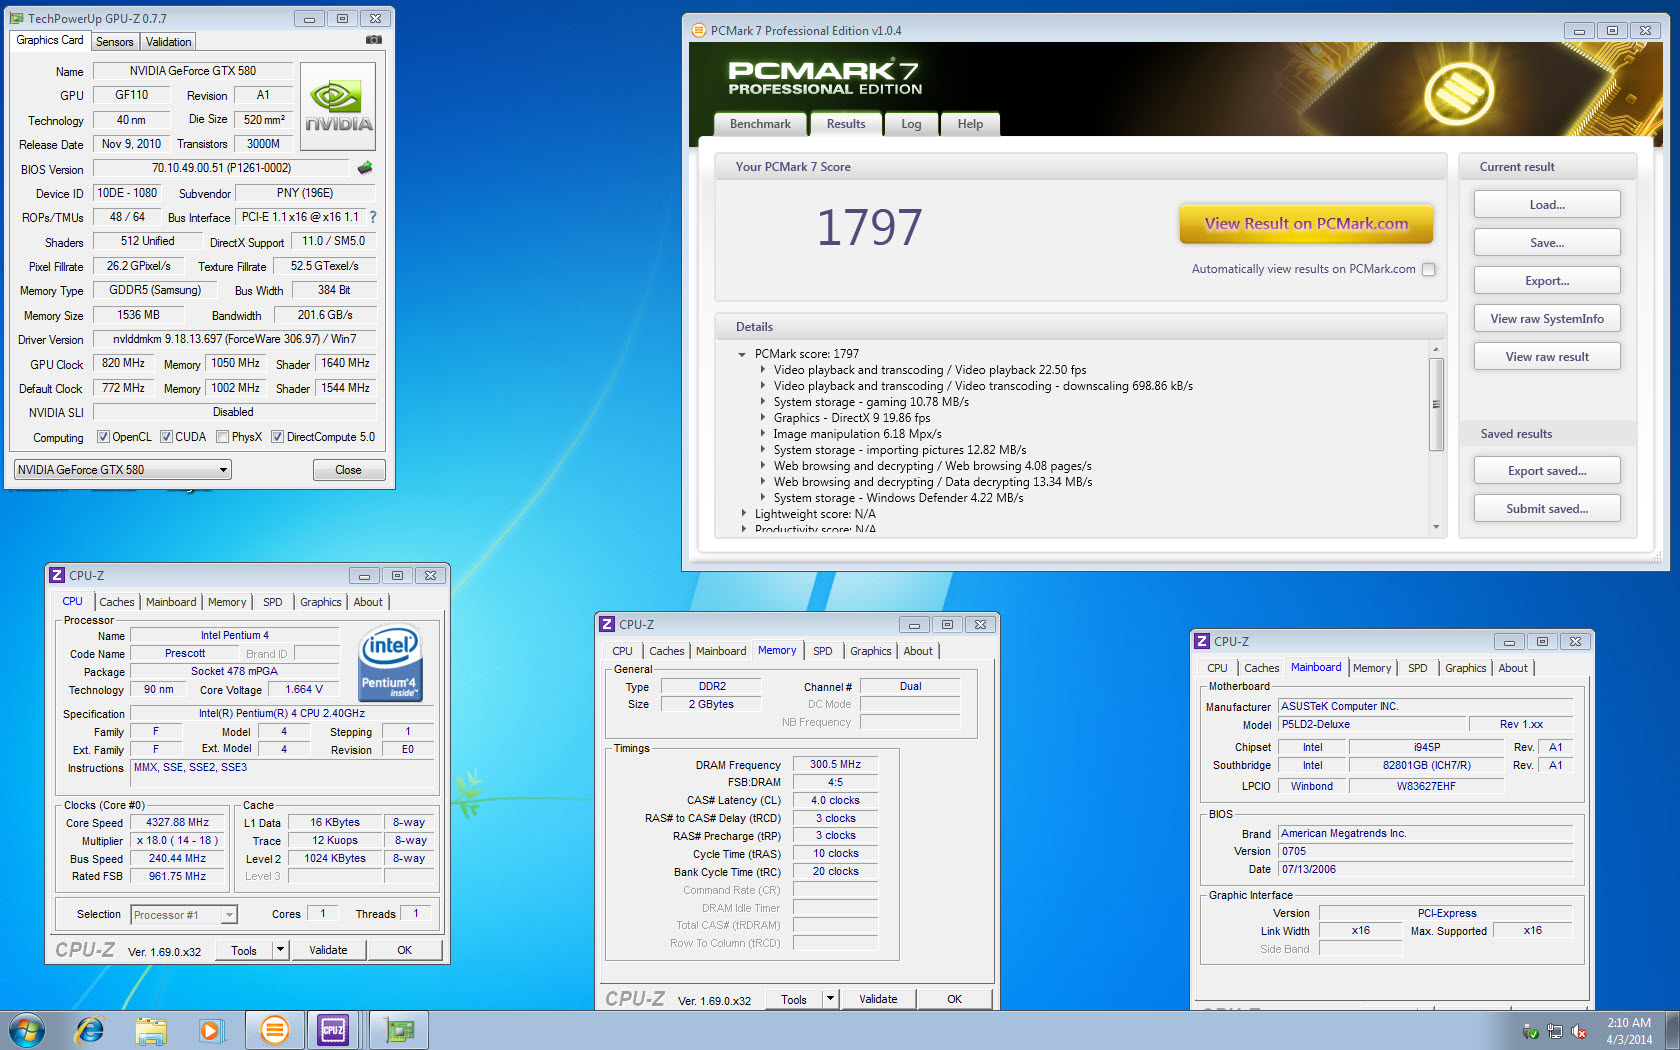The height and width of the screenshot is (1050, 1680).
Task: Click the Close button in GPU-Z
Action: coord(348,470)
